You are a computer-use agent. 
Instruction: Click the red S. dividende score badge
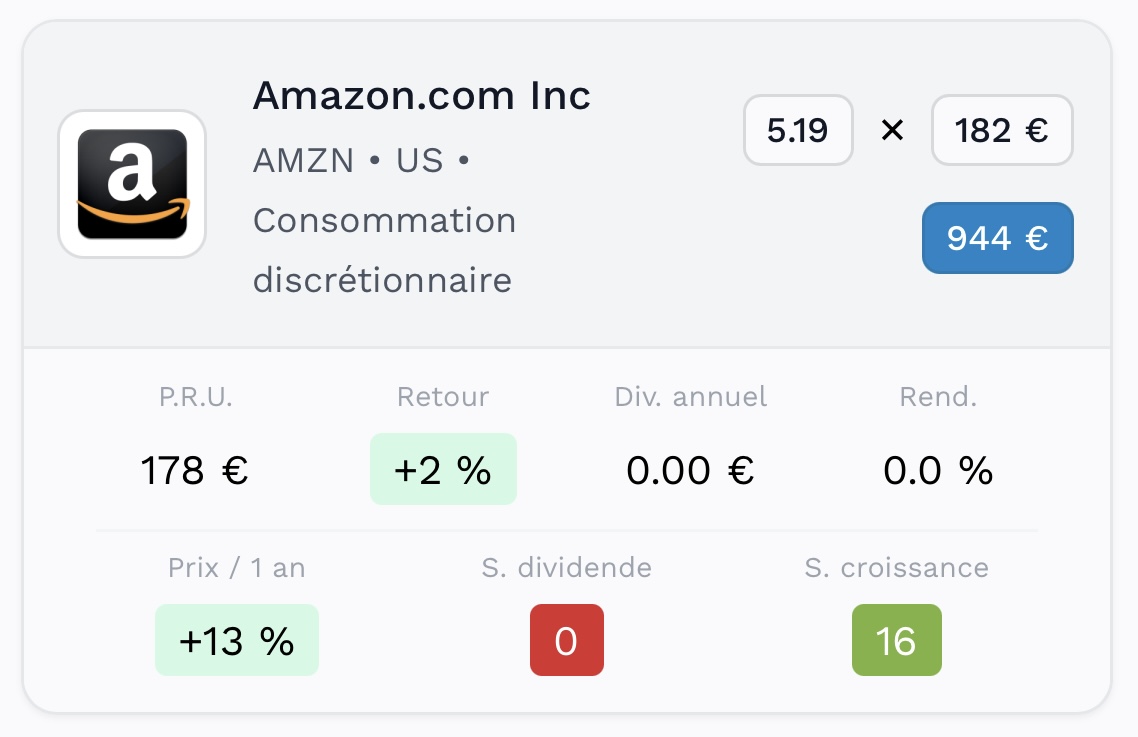566,641
